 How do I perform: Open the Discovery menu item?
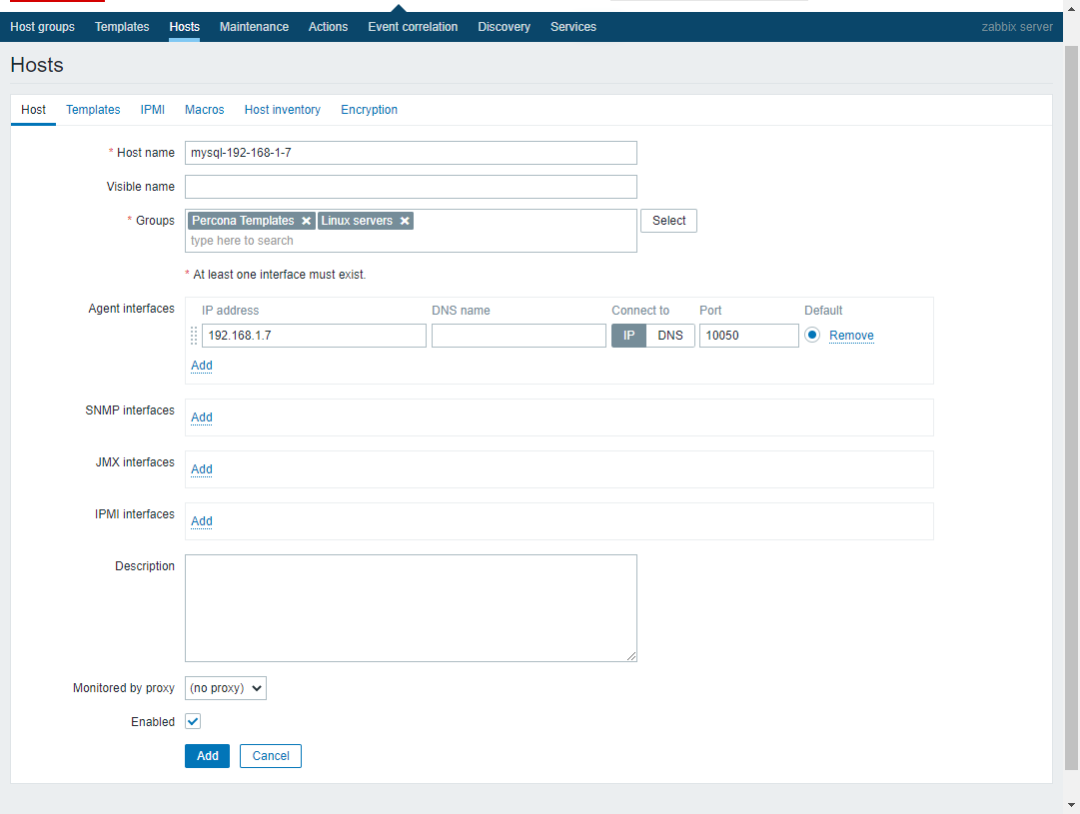click(504, 27)
